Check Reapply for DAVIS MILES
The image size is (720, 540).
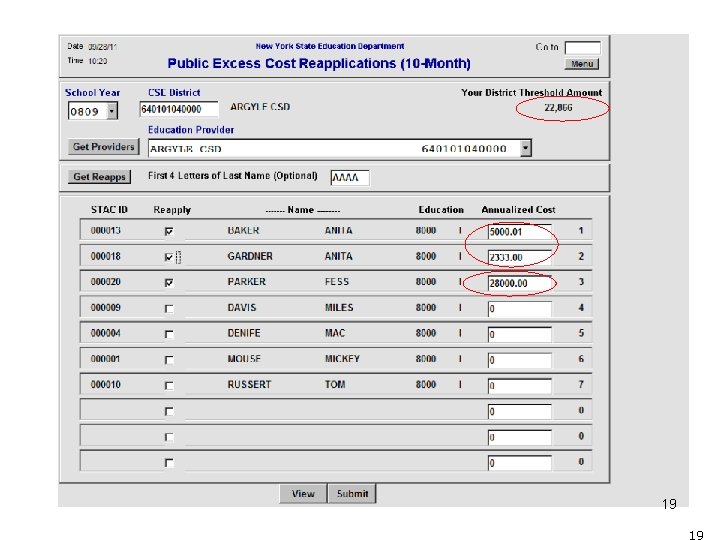point(169,309)
